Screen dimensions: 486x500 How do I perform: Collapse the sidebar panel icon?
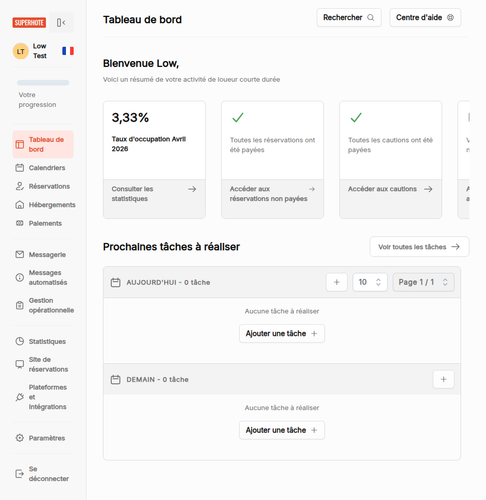[x=61, y=23]
